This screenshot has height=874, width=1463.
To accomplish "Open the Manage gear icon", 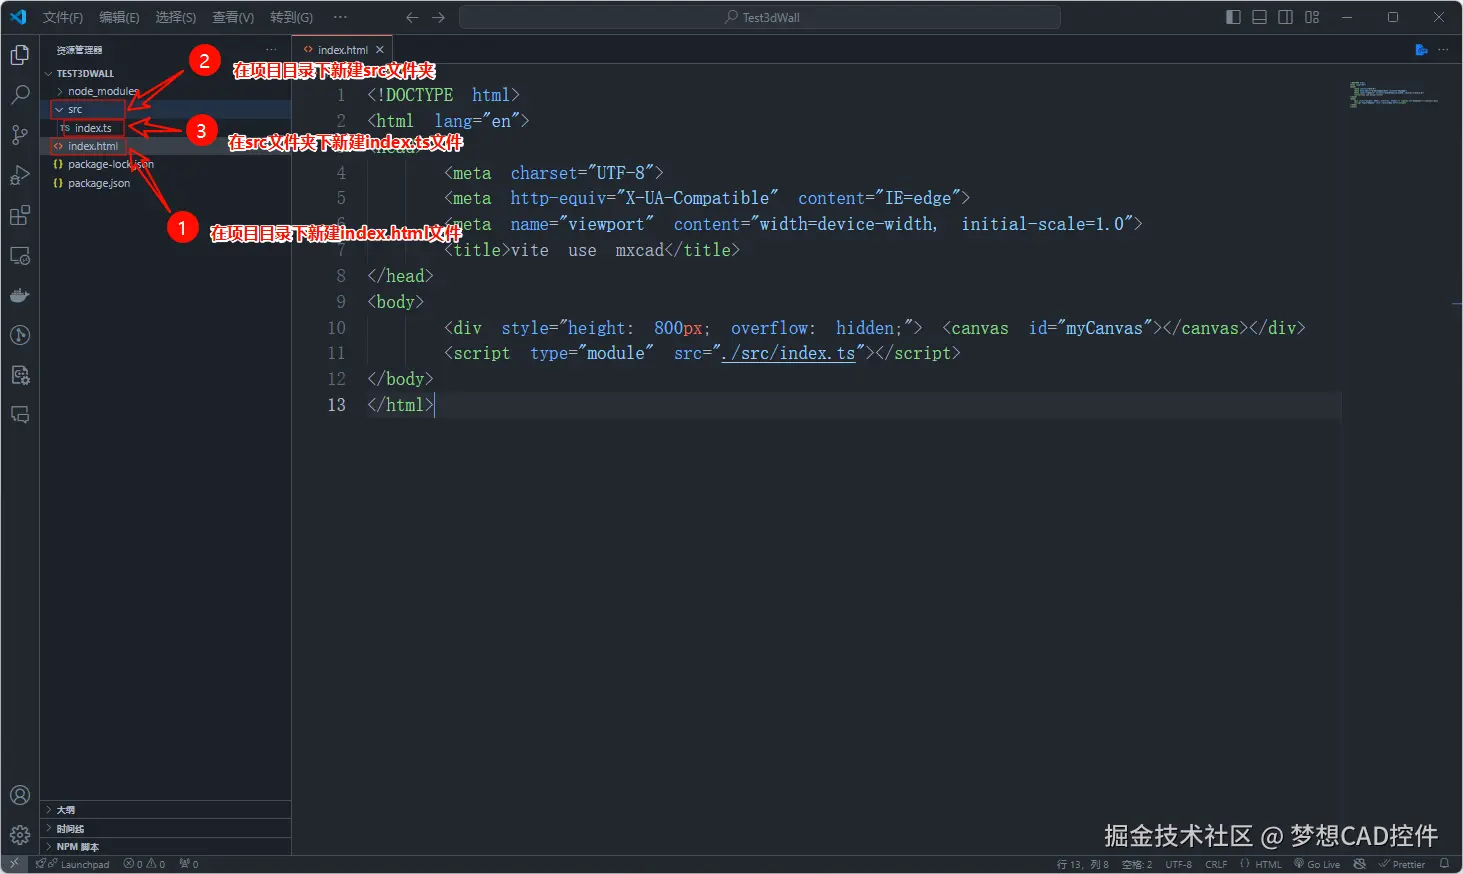I will pos(20,835).
